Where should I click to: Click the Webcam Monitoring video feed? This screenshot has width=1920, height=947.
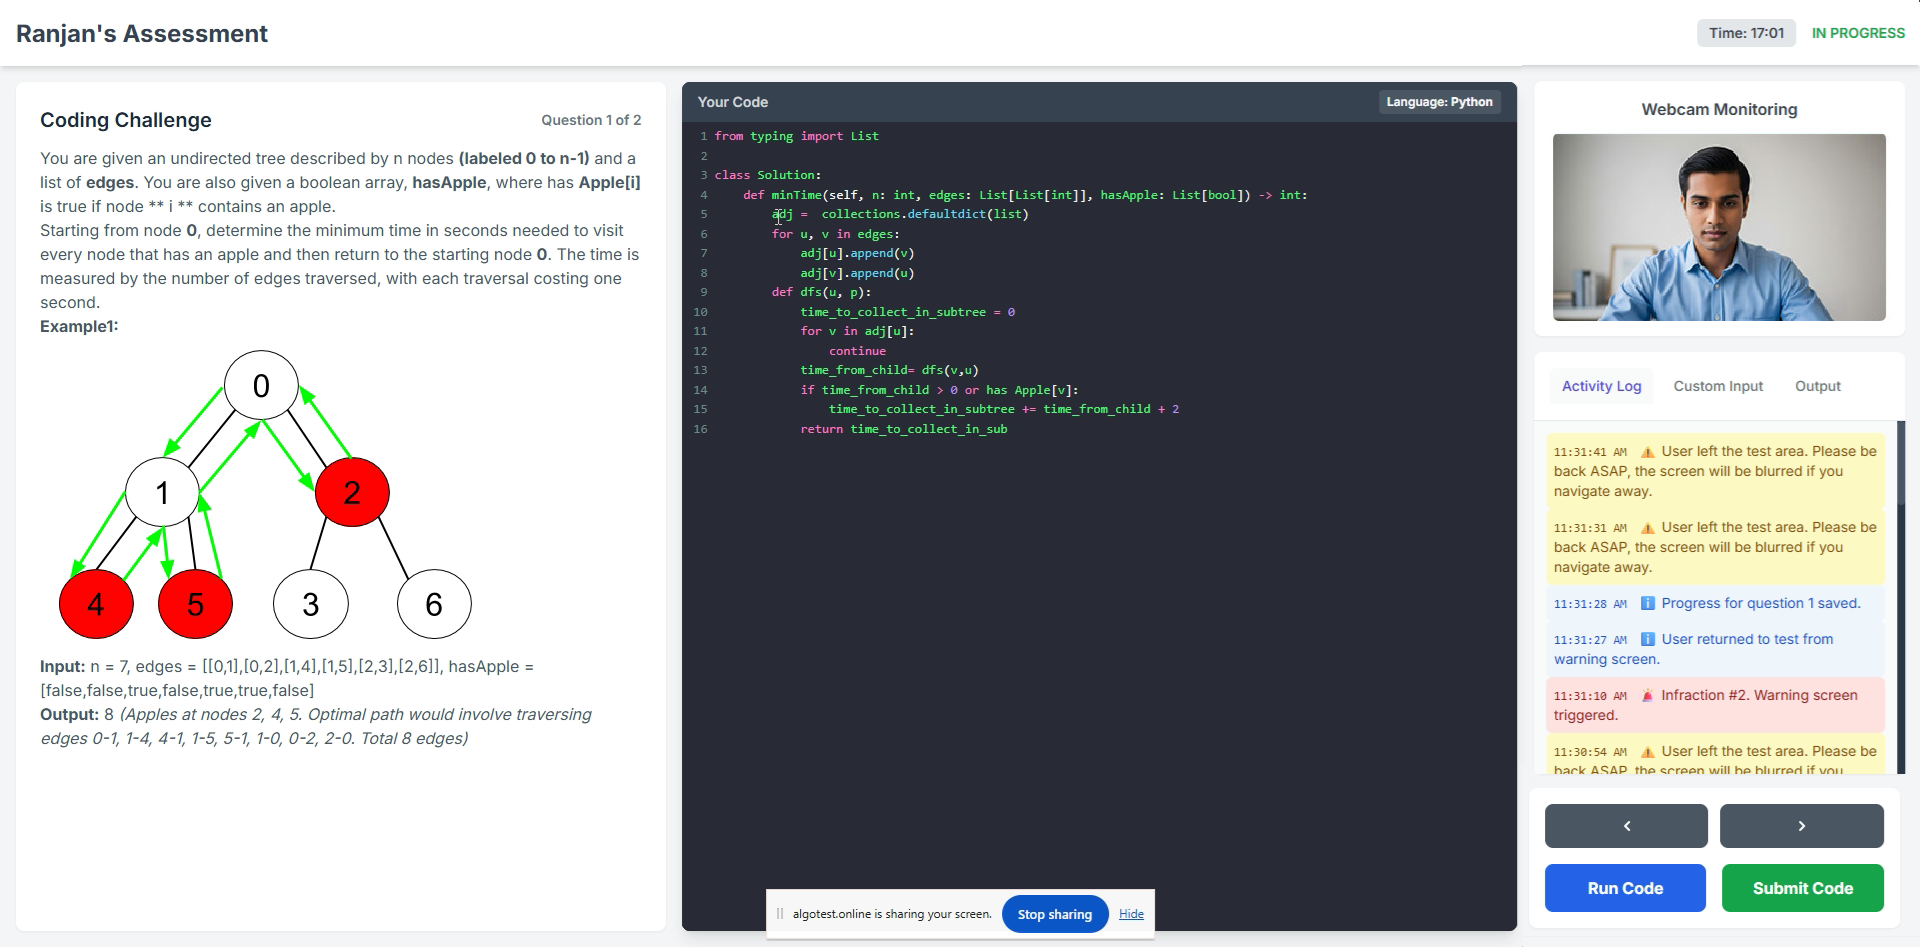point(1718,228)
